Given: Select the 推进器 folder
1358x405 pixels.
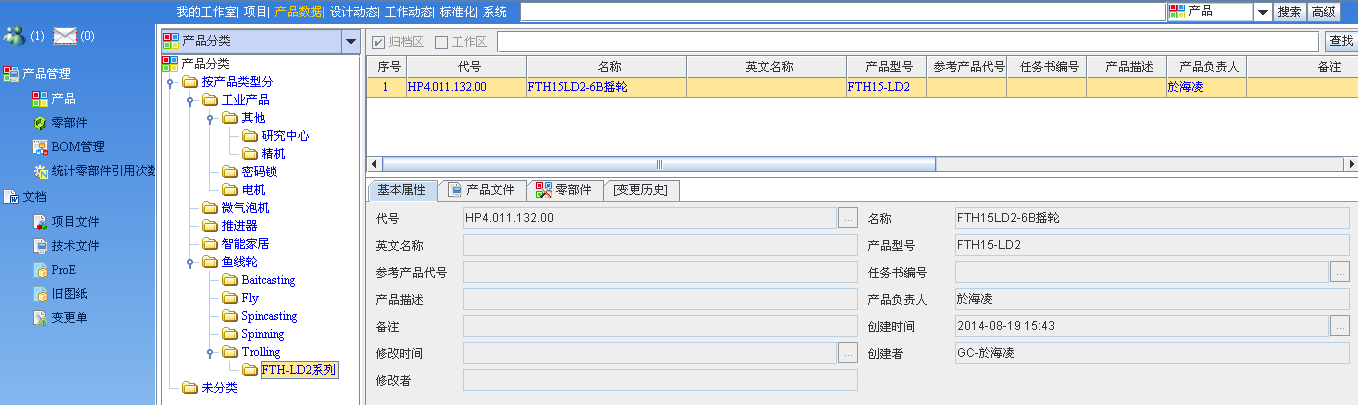Looking at the screenshot, I should click(x=239, y=226).
